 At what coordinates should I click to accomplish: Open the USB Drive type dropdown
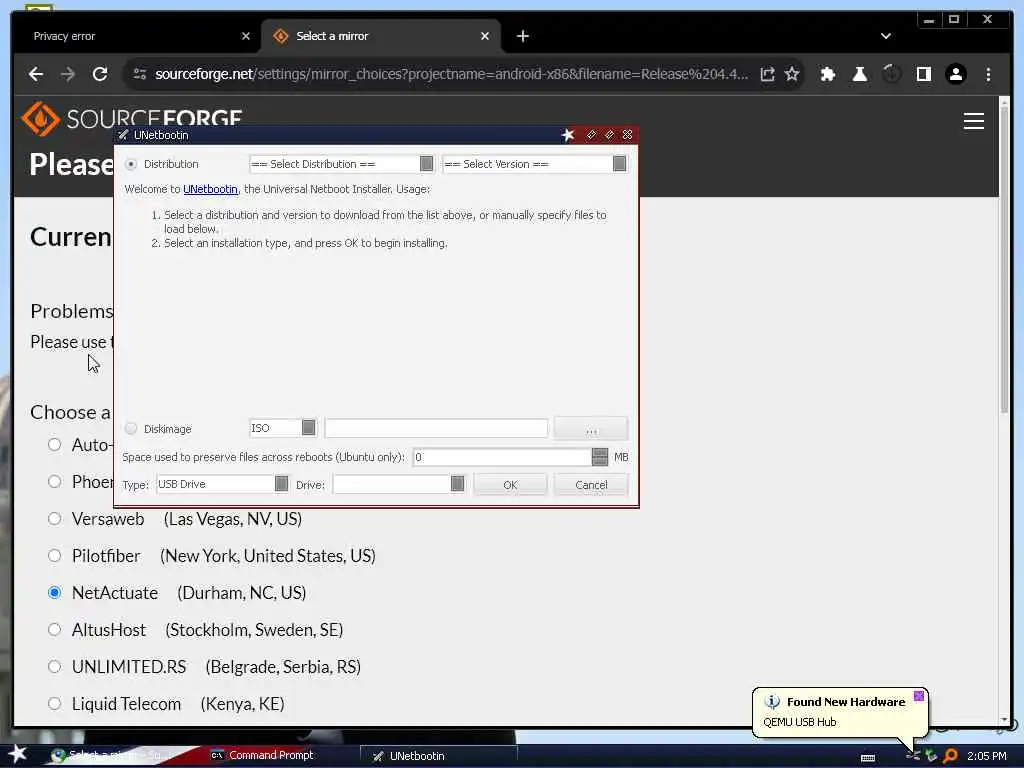point(223,484)
